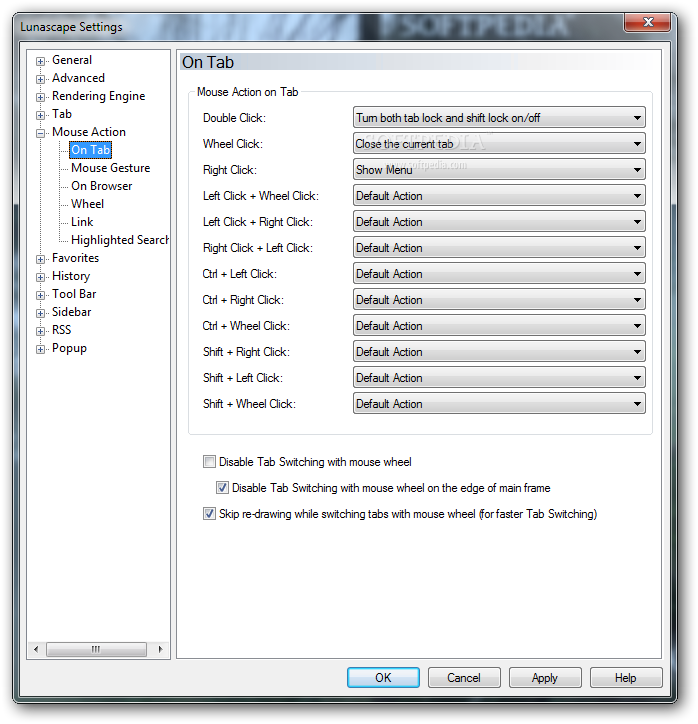The image size is (698, 724).
Task: Click the Apply button
Action: (545, 677)
